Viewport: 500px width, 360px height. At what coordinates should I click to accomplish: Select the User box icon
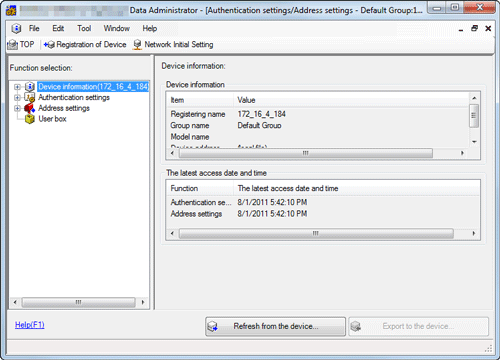(30, 119)
